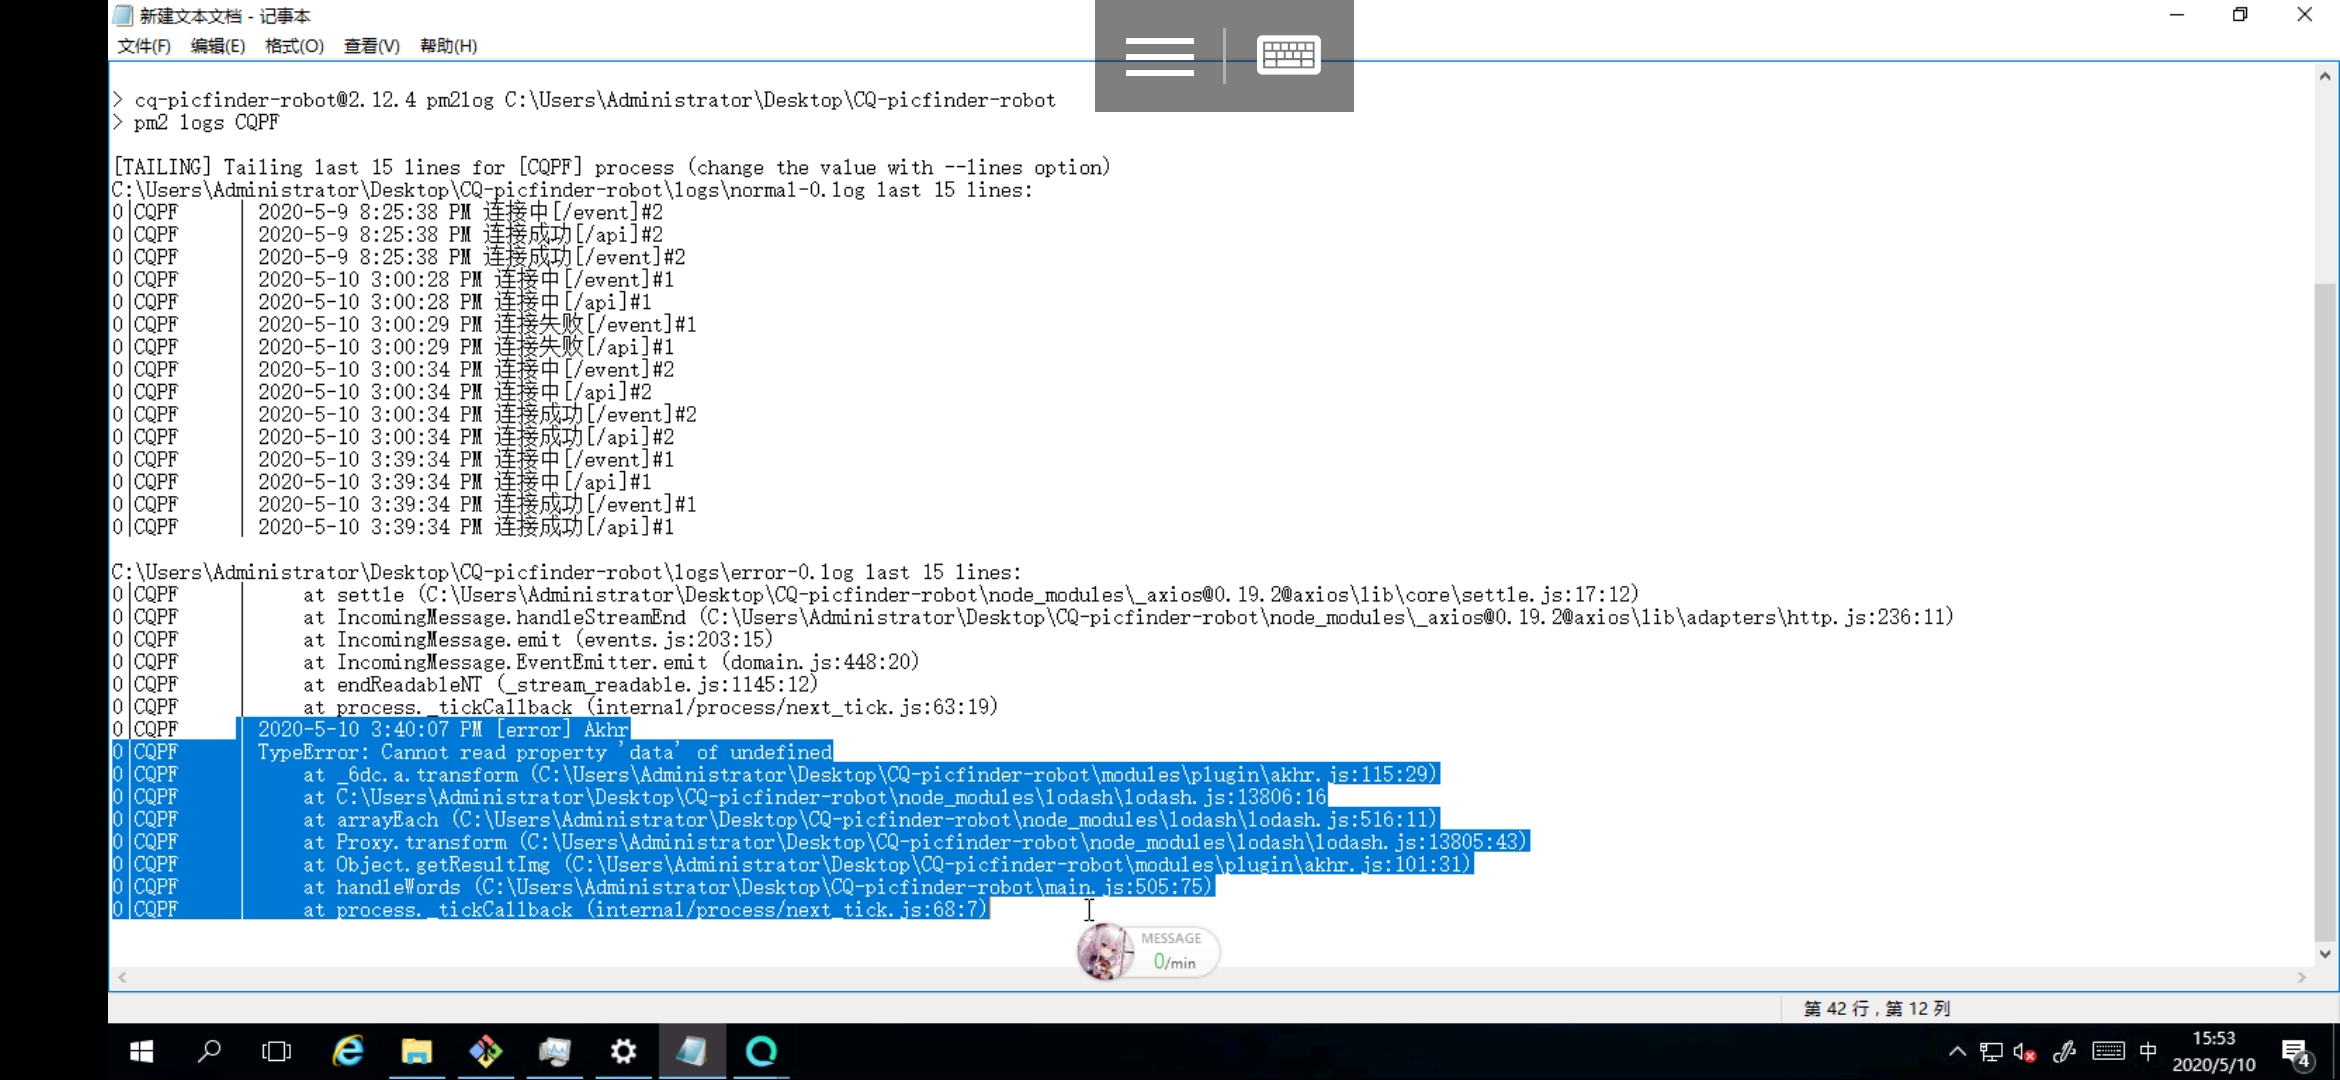The height and width of the screenshot is (1080, 2340).
Task: Click the vertical scrollbar down arrow
Action: click(2325, 955)
